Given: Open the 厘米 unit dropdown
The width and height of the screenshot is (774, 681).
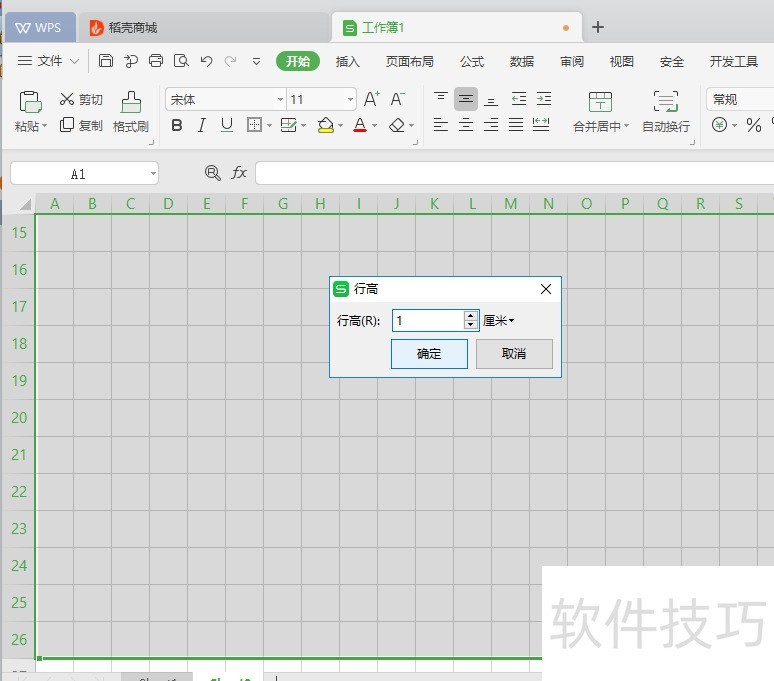Looking at the screenshot, I should pos(498,321).
